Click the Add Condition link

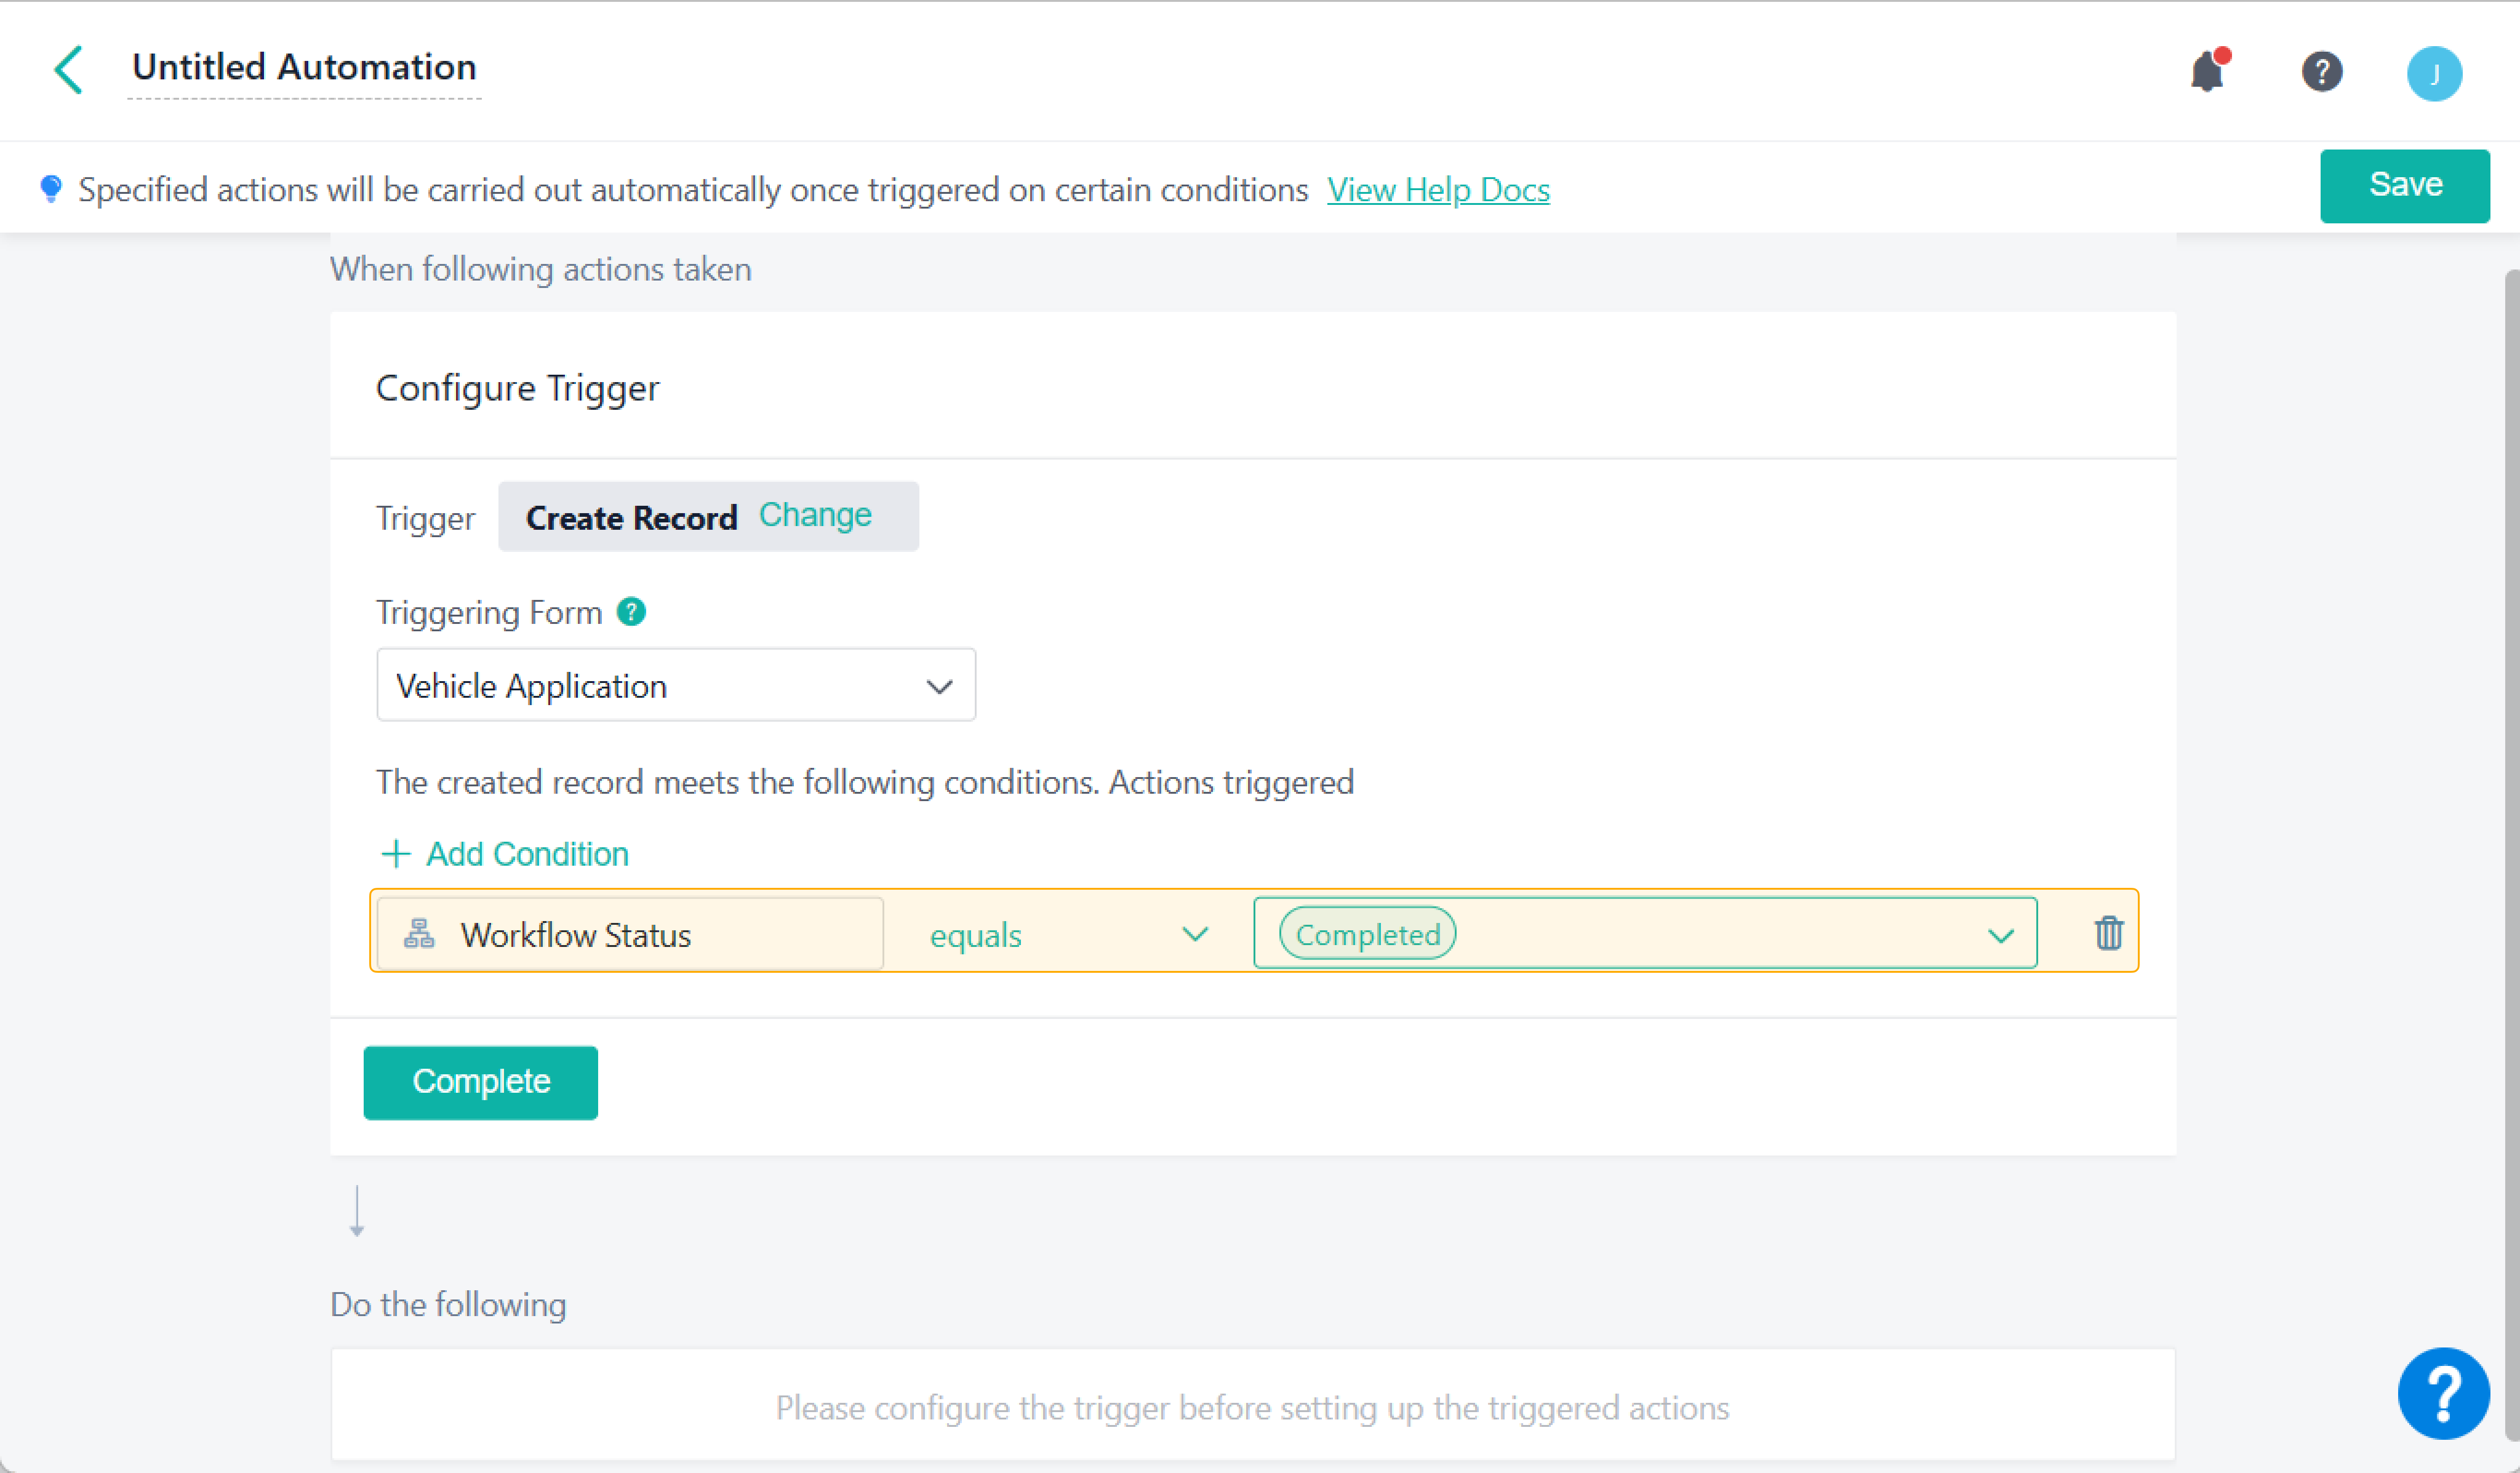(527, 853)
